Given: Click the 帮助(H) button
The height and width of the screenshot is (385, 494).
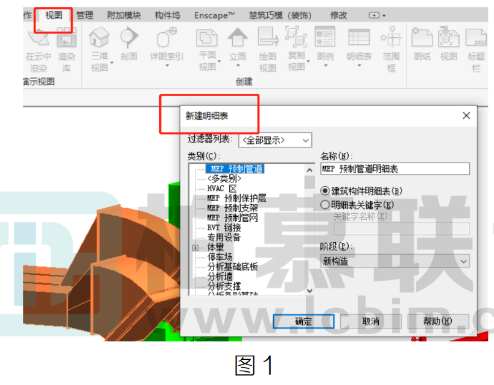Looking at the screenshot, I should [438, 321].
